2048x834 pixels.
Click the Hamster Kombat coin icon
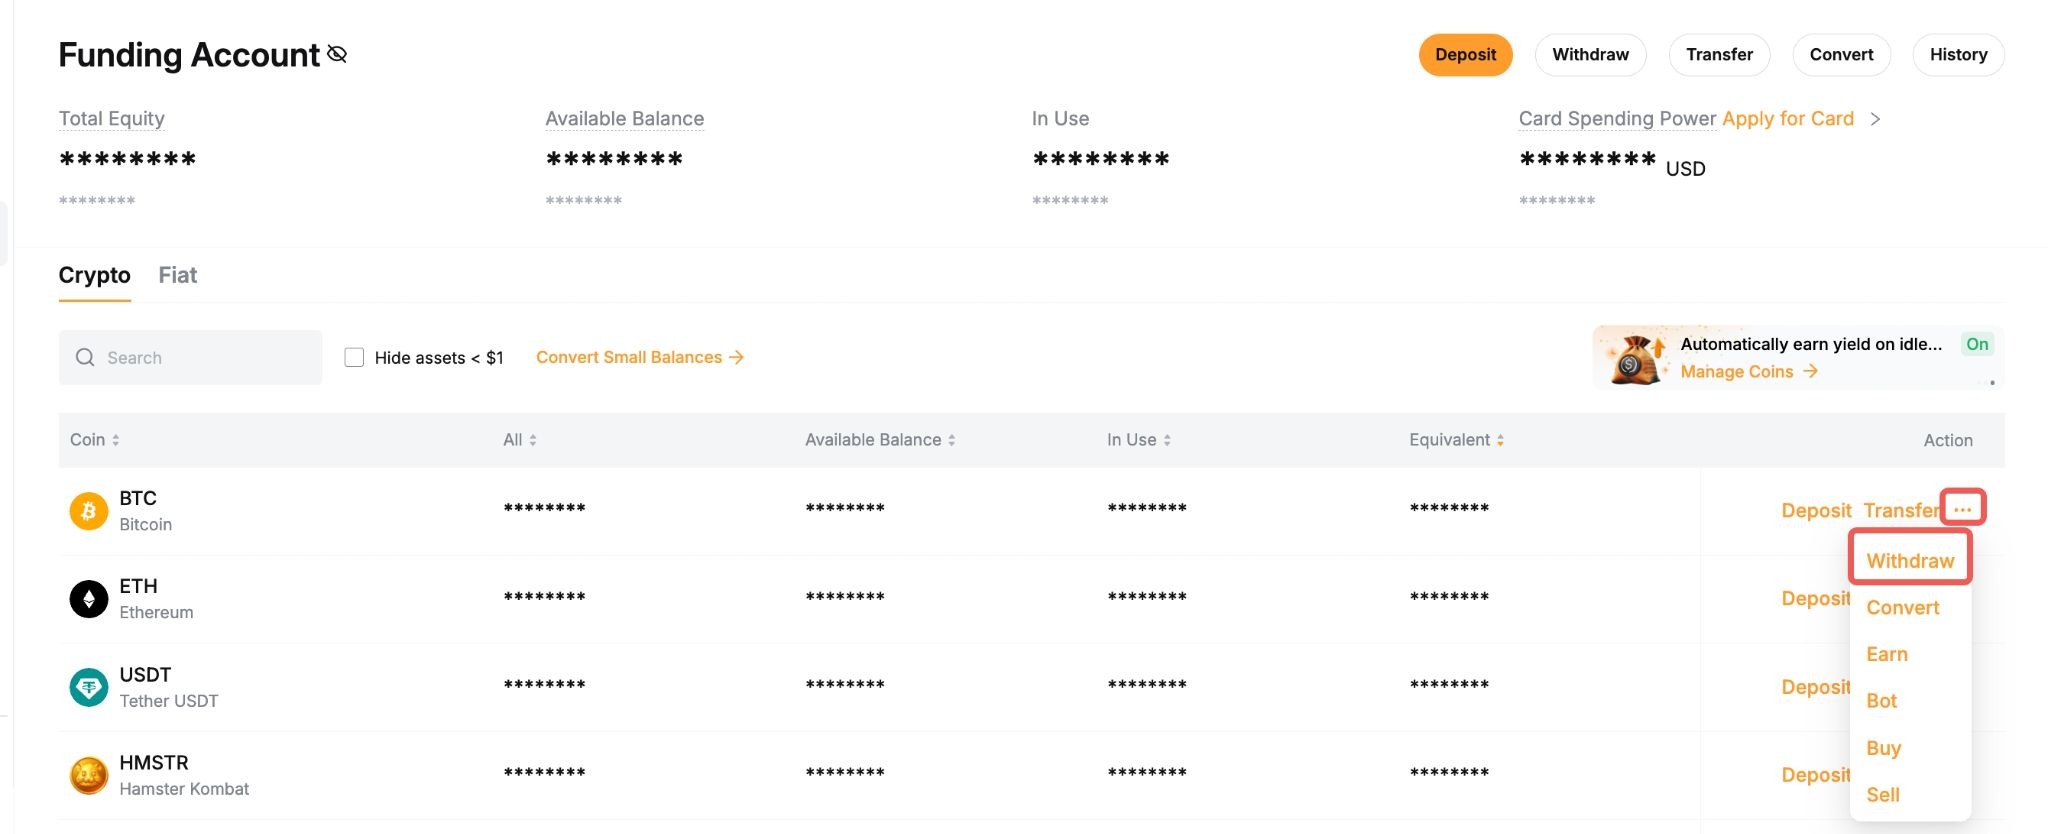[x=88, y=775]
